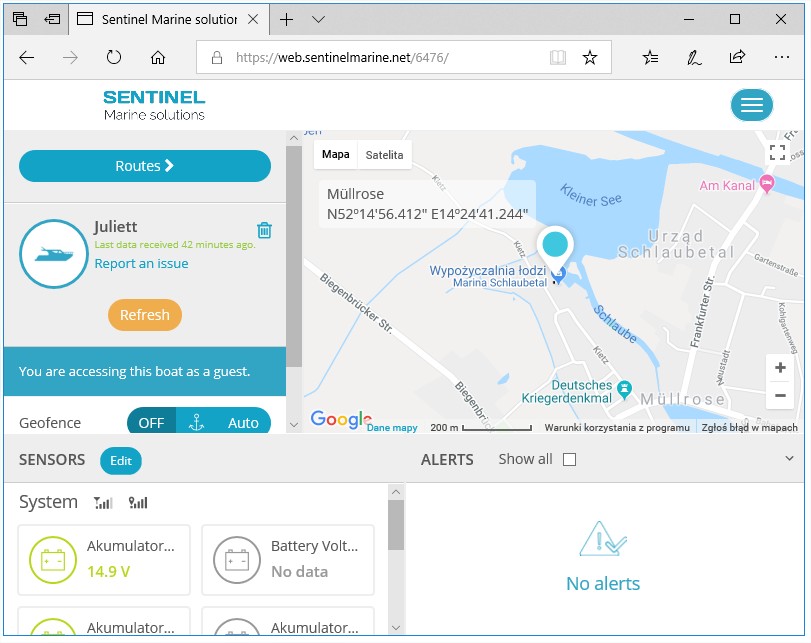Toggle map fullscreen view
811x643 pixels.
point(777,153)
